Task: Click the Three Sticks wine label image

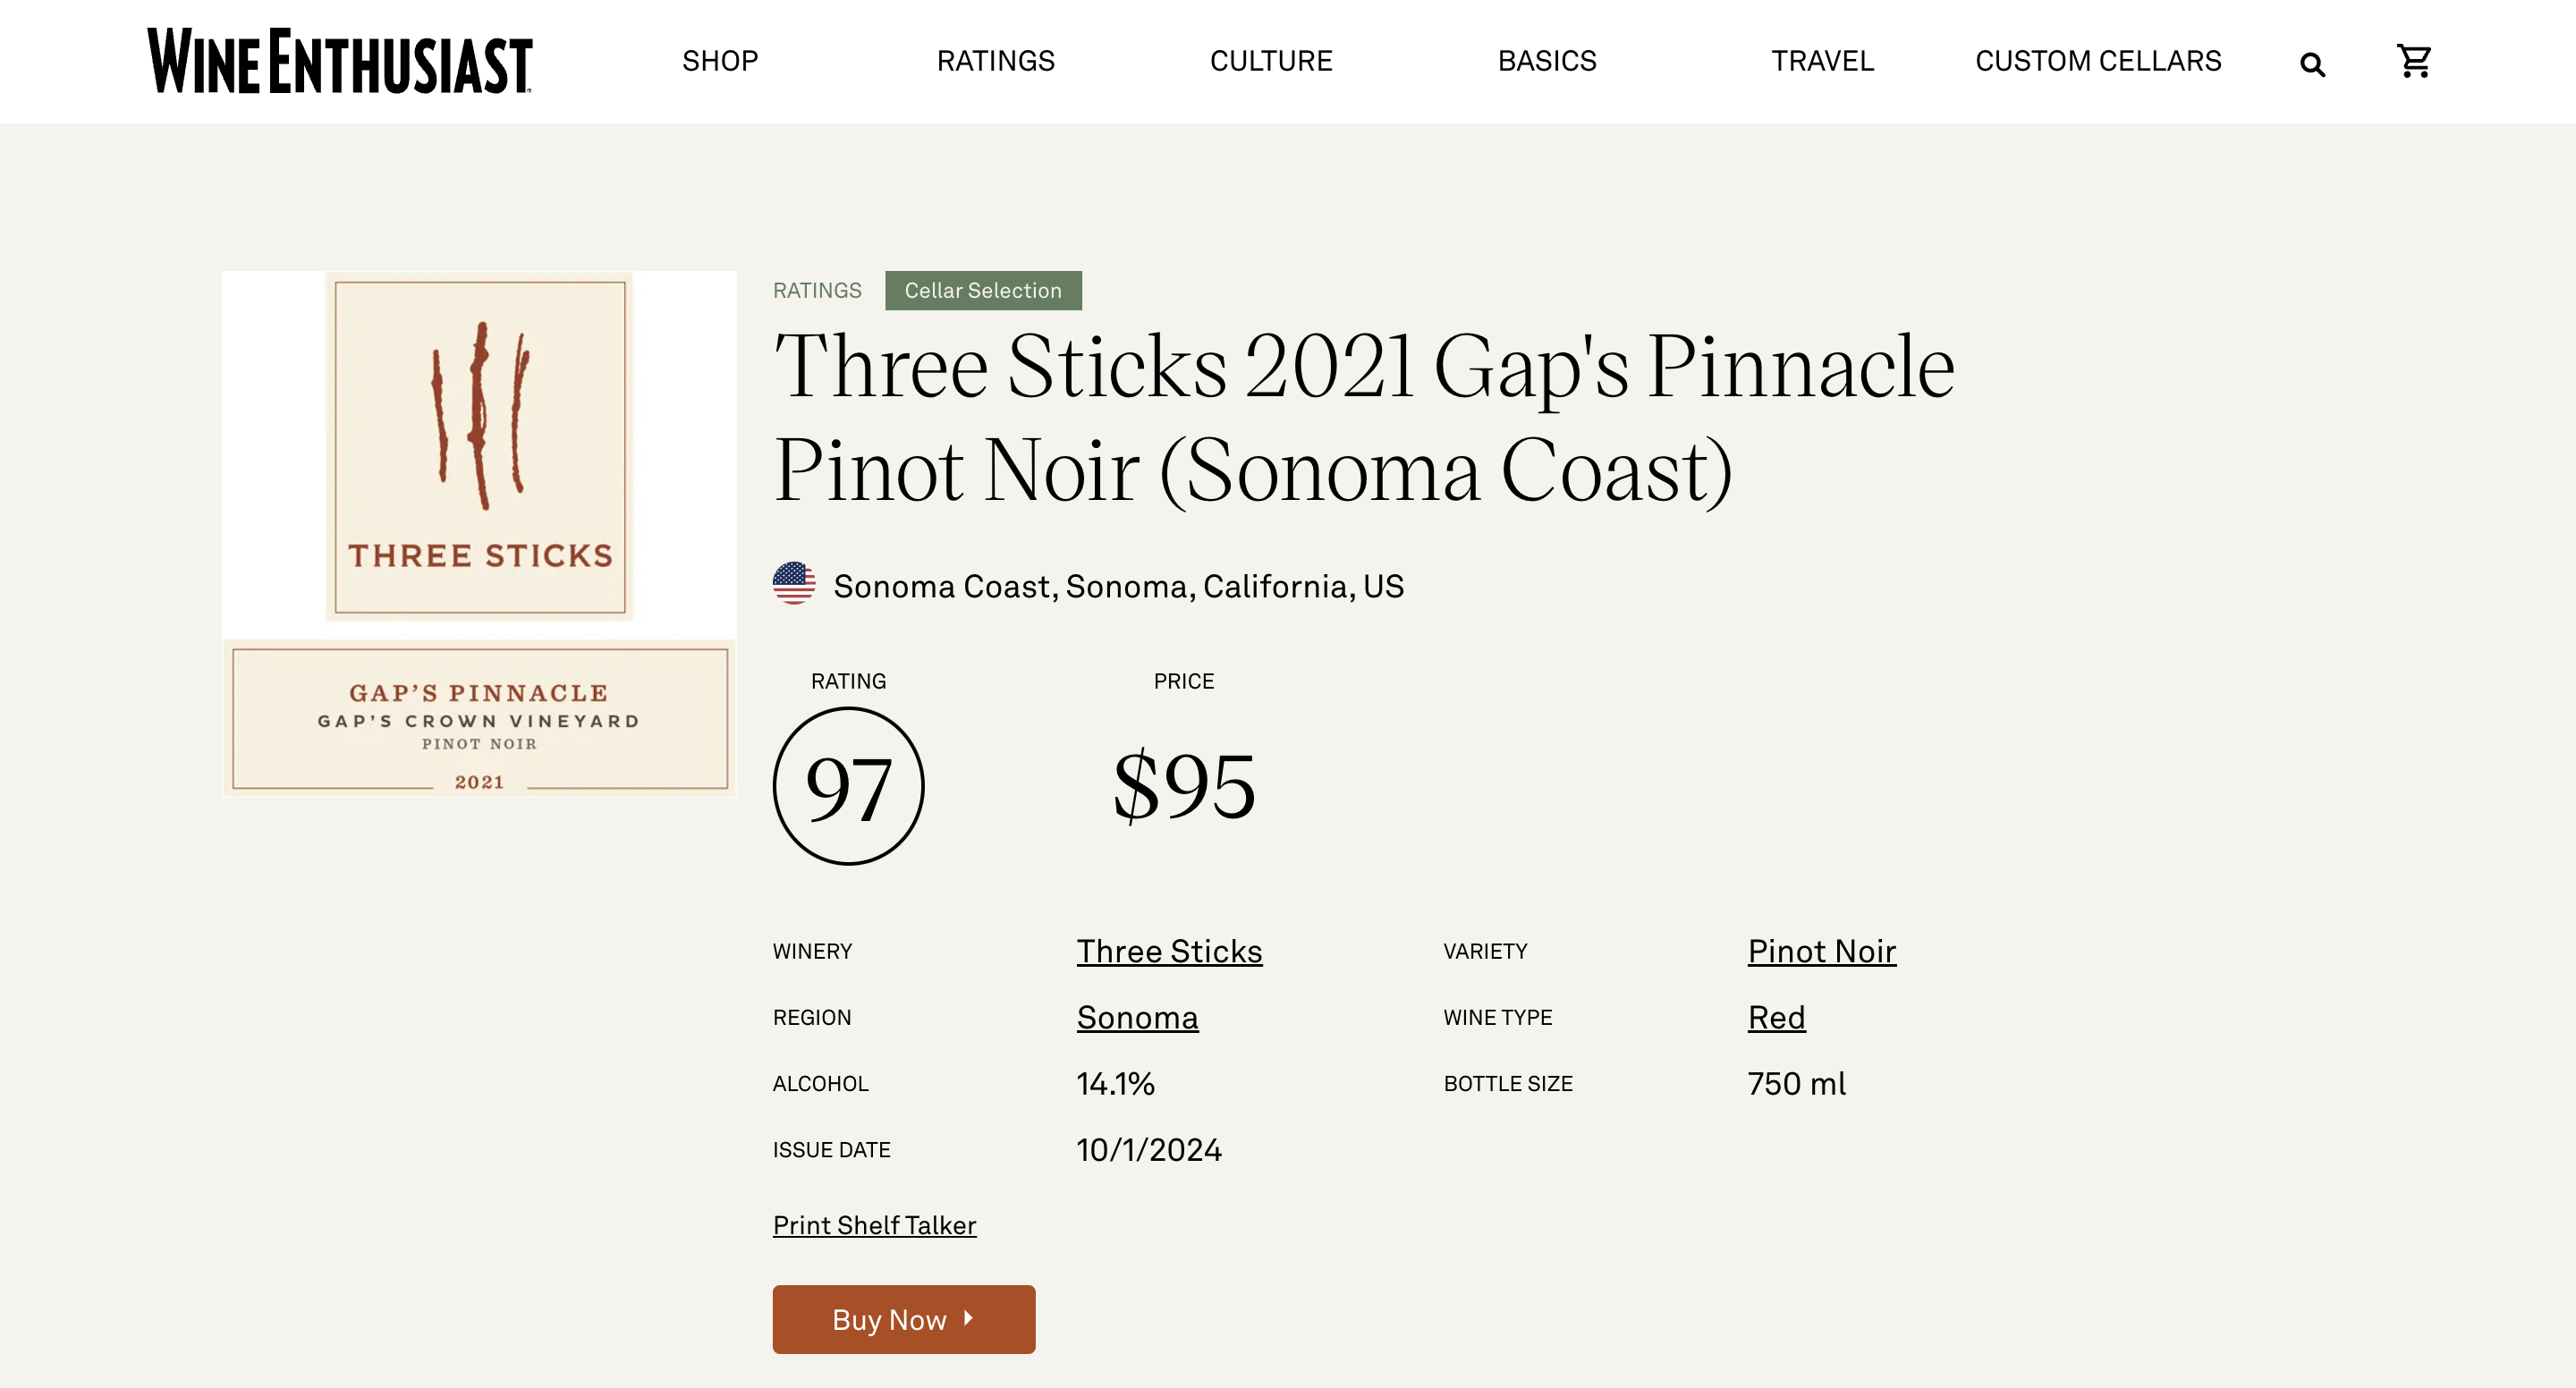Action: click(x=479, y=533)
